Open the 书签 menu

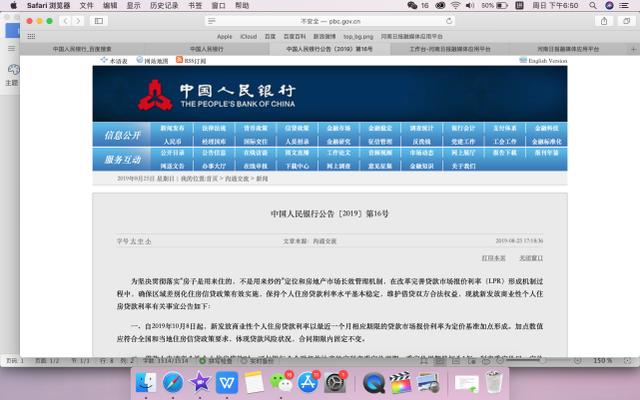[195, 5]
